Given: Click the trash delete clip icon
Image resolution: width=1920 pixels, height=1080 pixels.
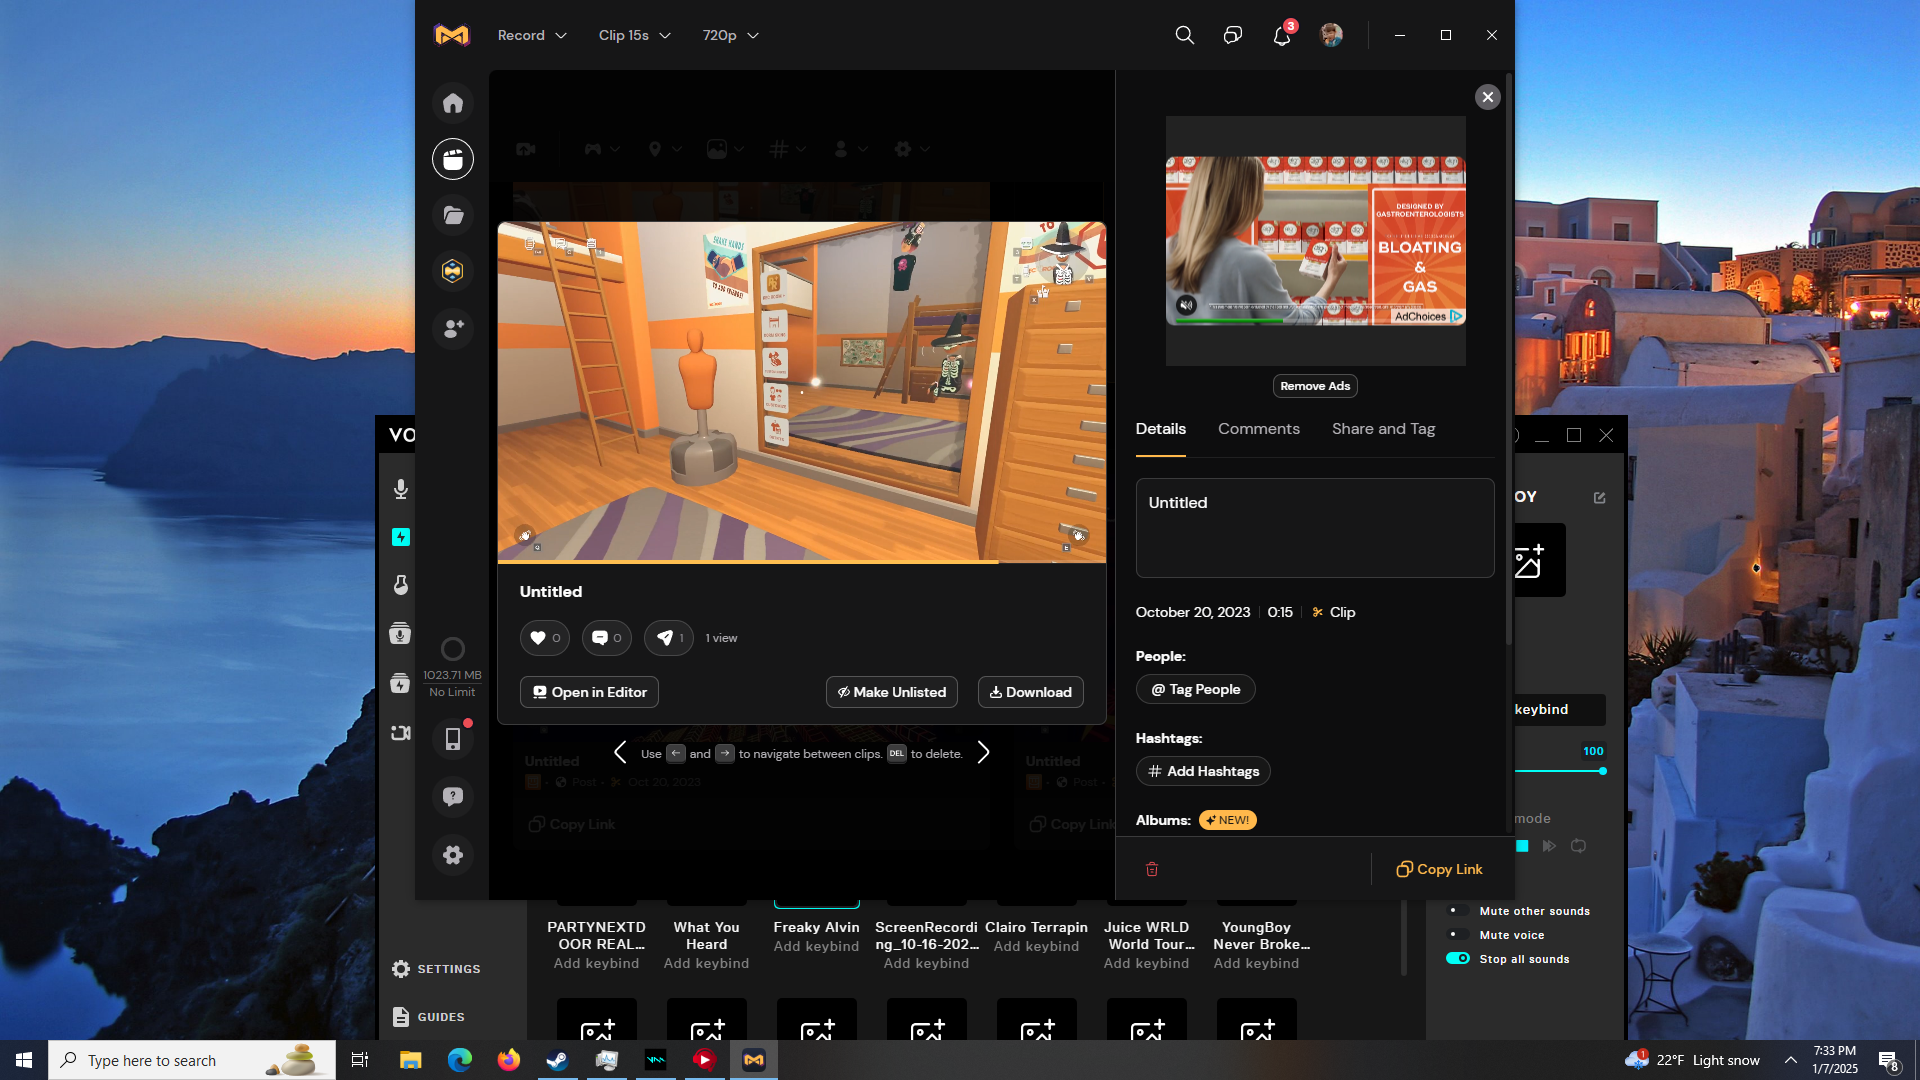Looking at the screenshot, I should pyautogui.click(x=1152, y=869).
